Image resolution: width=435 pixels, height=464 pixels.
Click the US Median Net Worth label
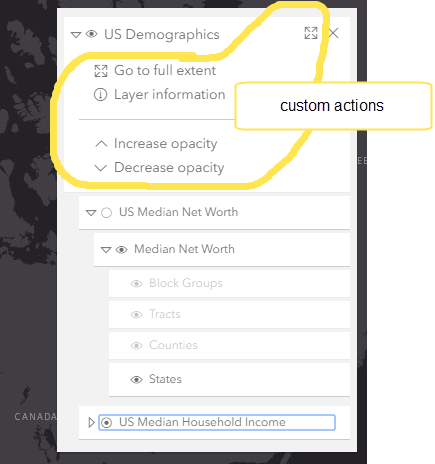tap(178, 212)
